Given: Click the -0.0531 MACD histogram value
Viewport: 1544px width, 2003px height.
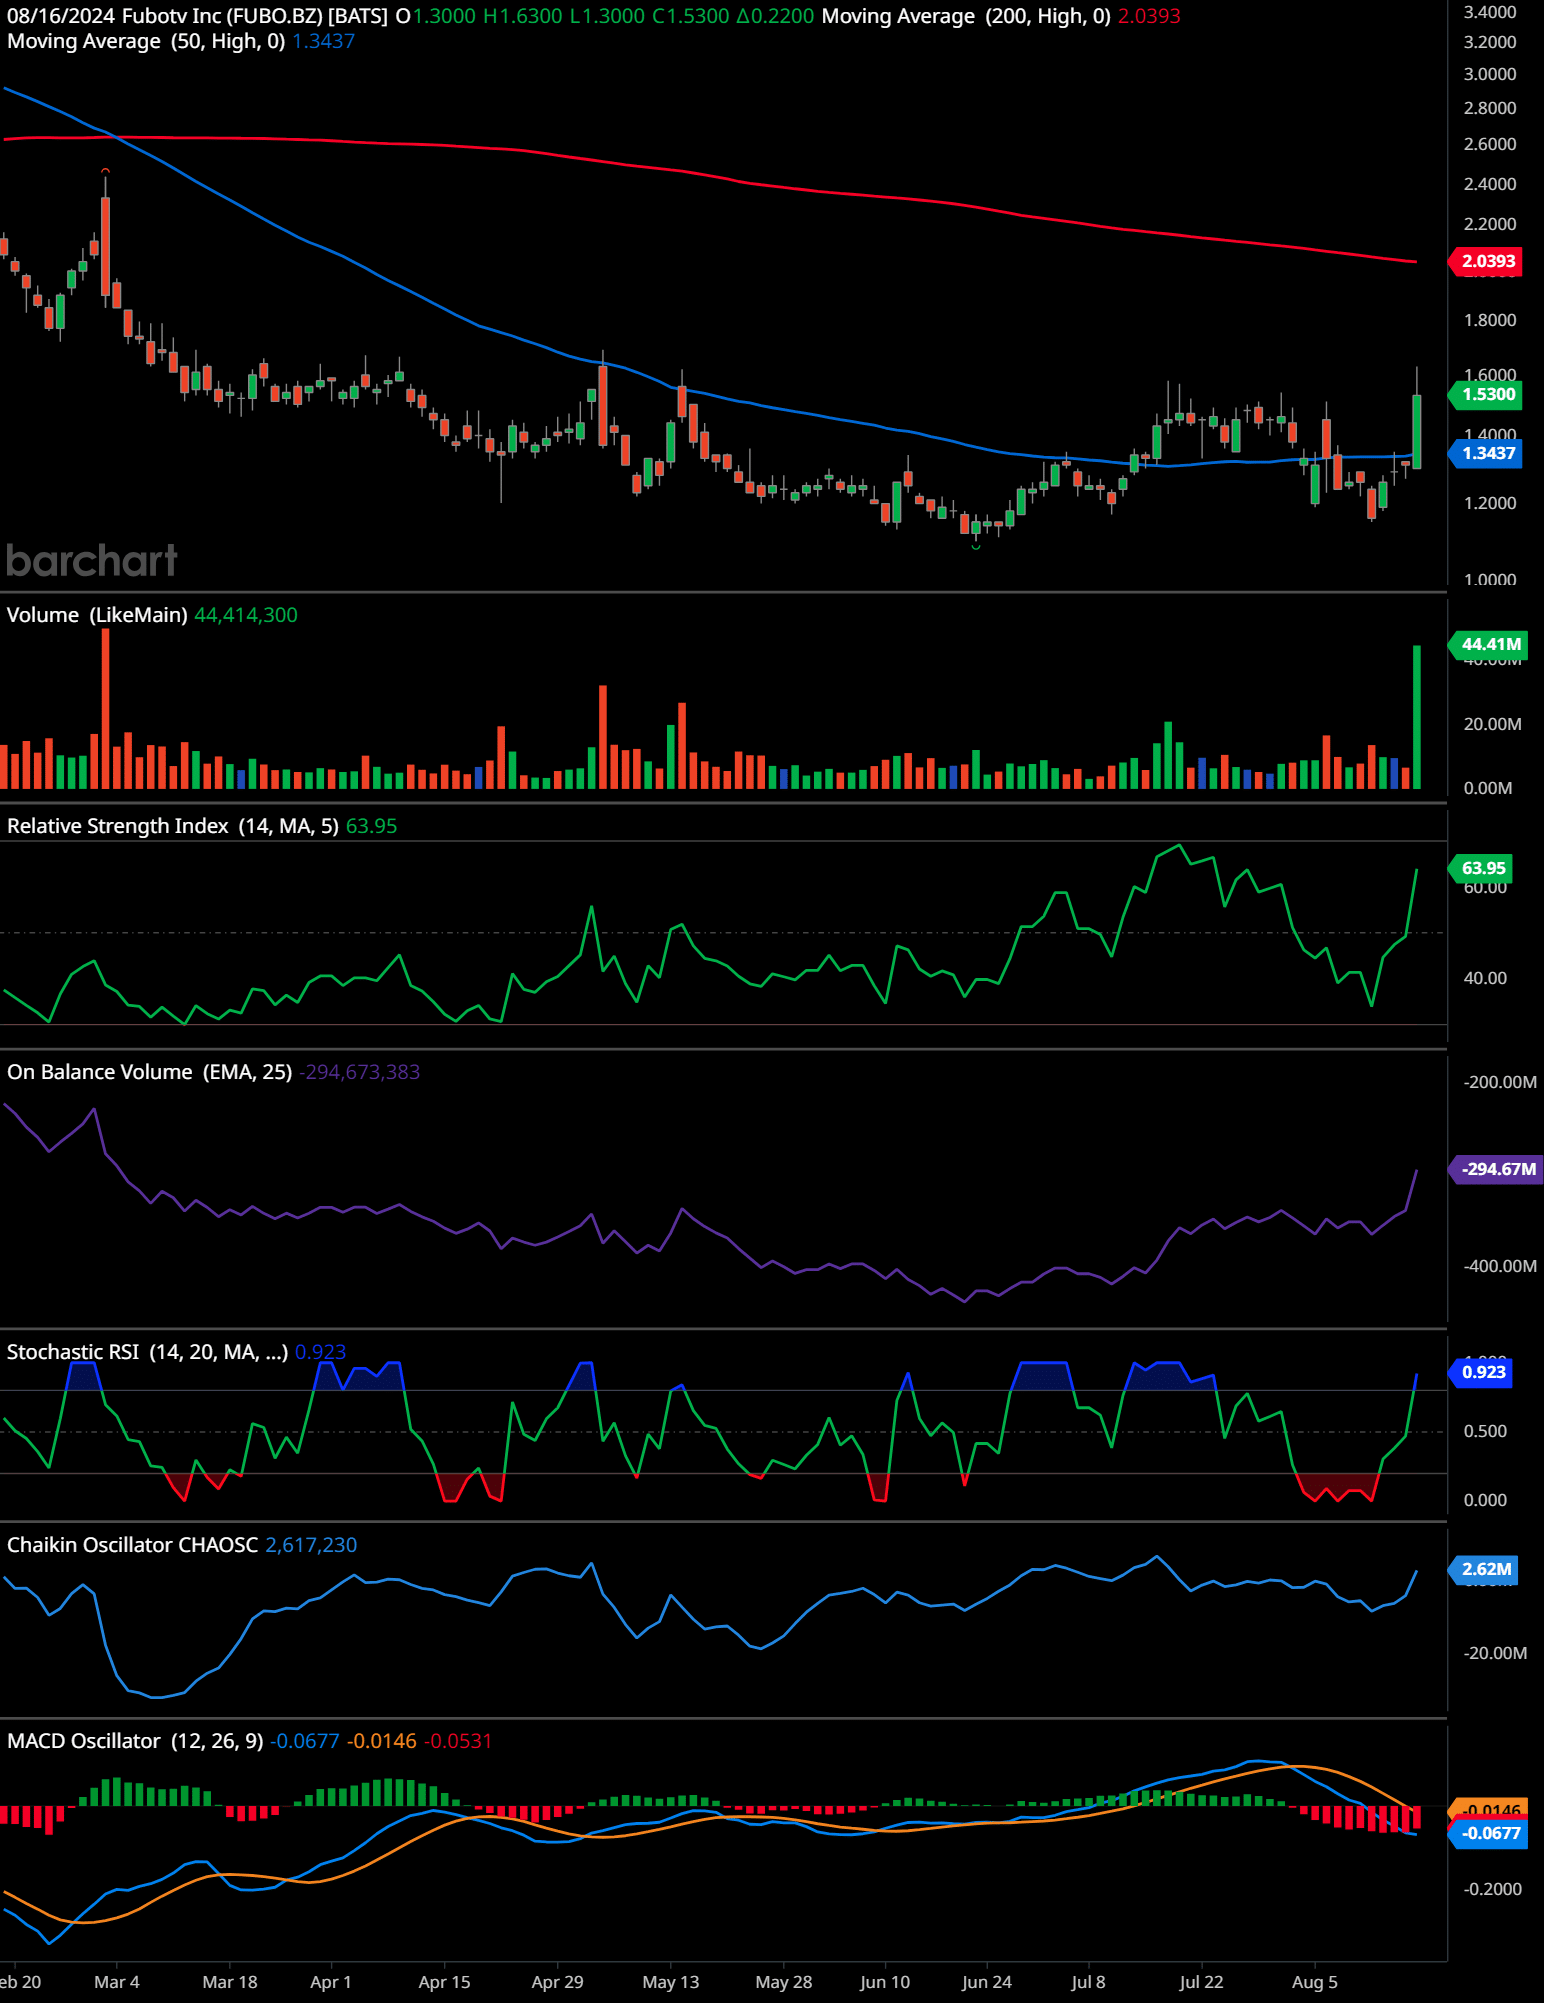Looking at the screenshot, I should pyautogui.click(x=458, y=1741).
